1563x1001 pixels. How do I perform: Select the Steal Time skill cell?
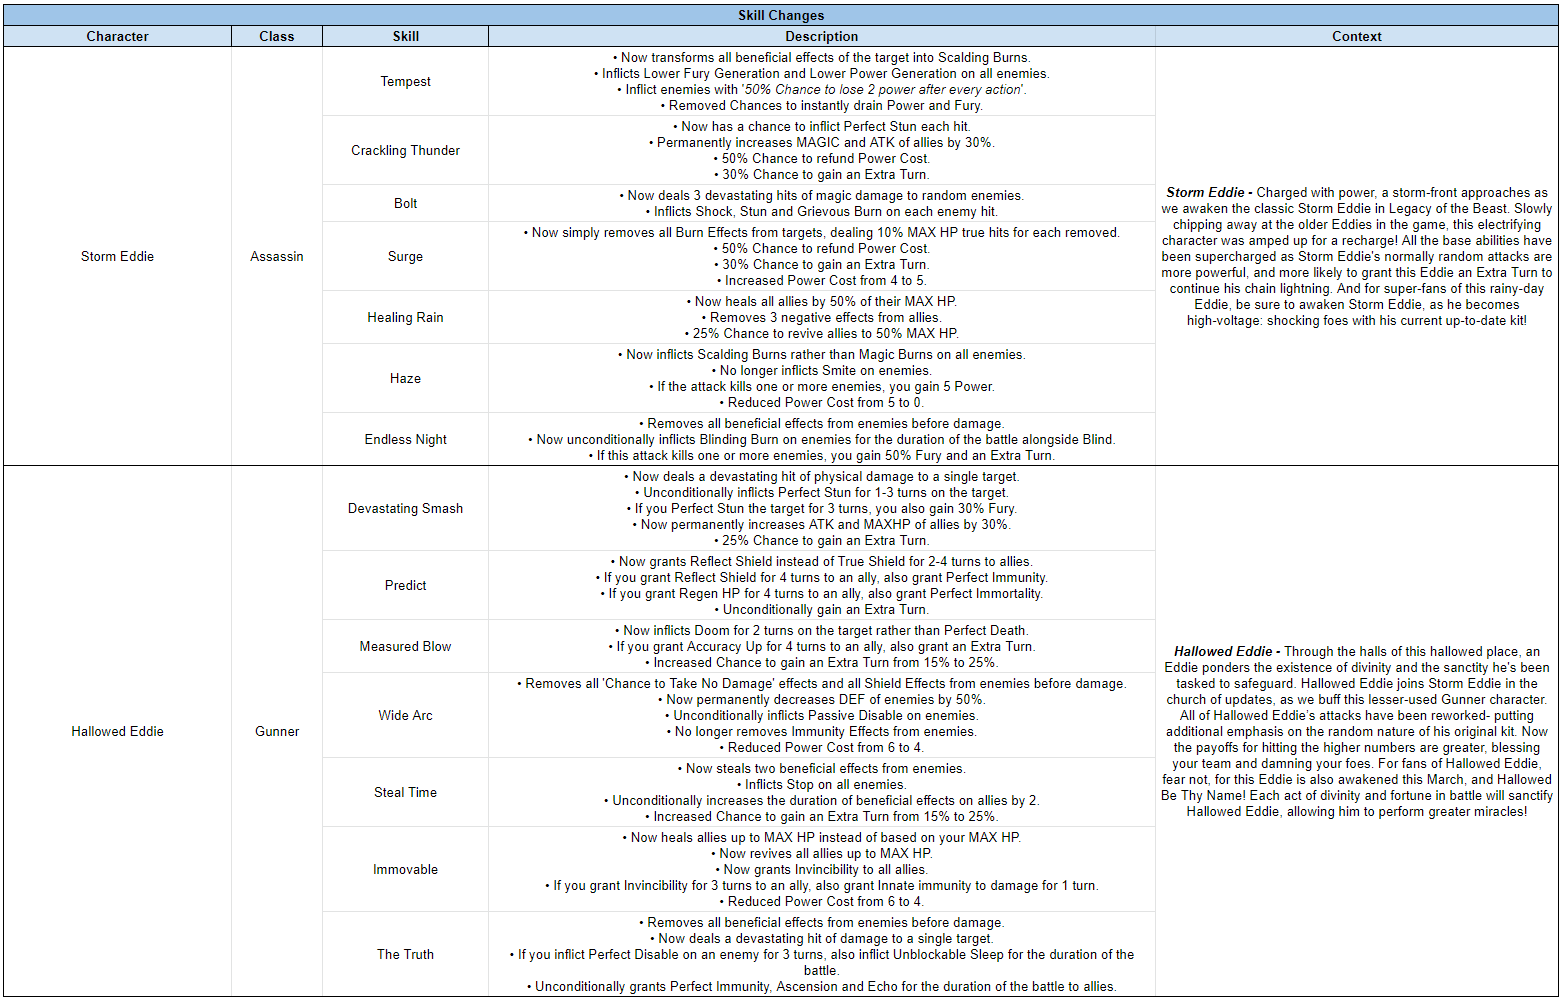[405, 792]
